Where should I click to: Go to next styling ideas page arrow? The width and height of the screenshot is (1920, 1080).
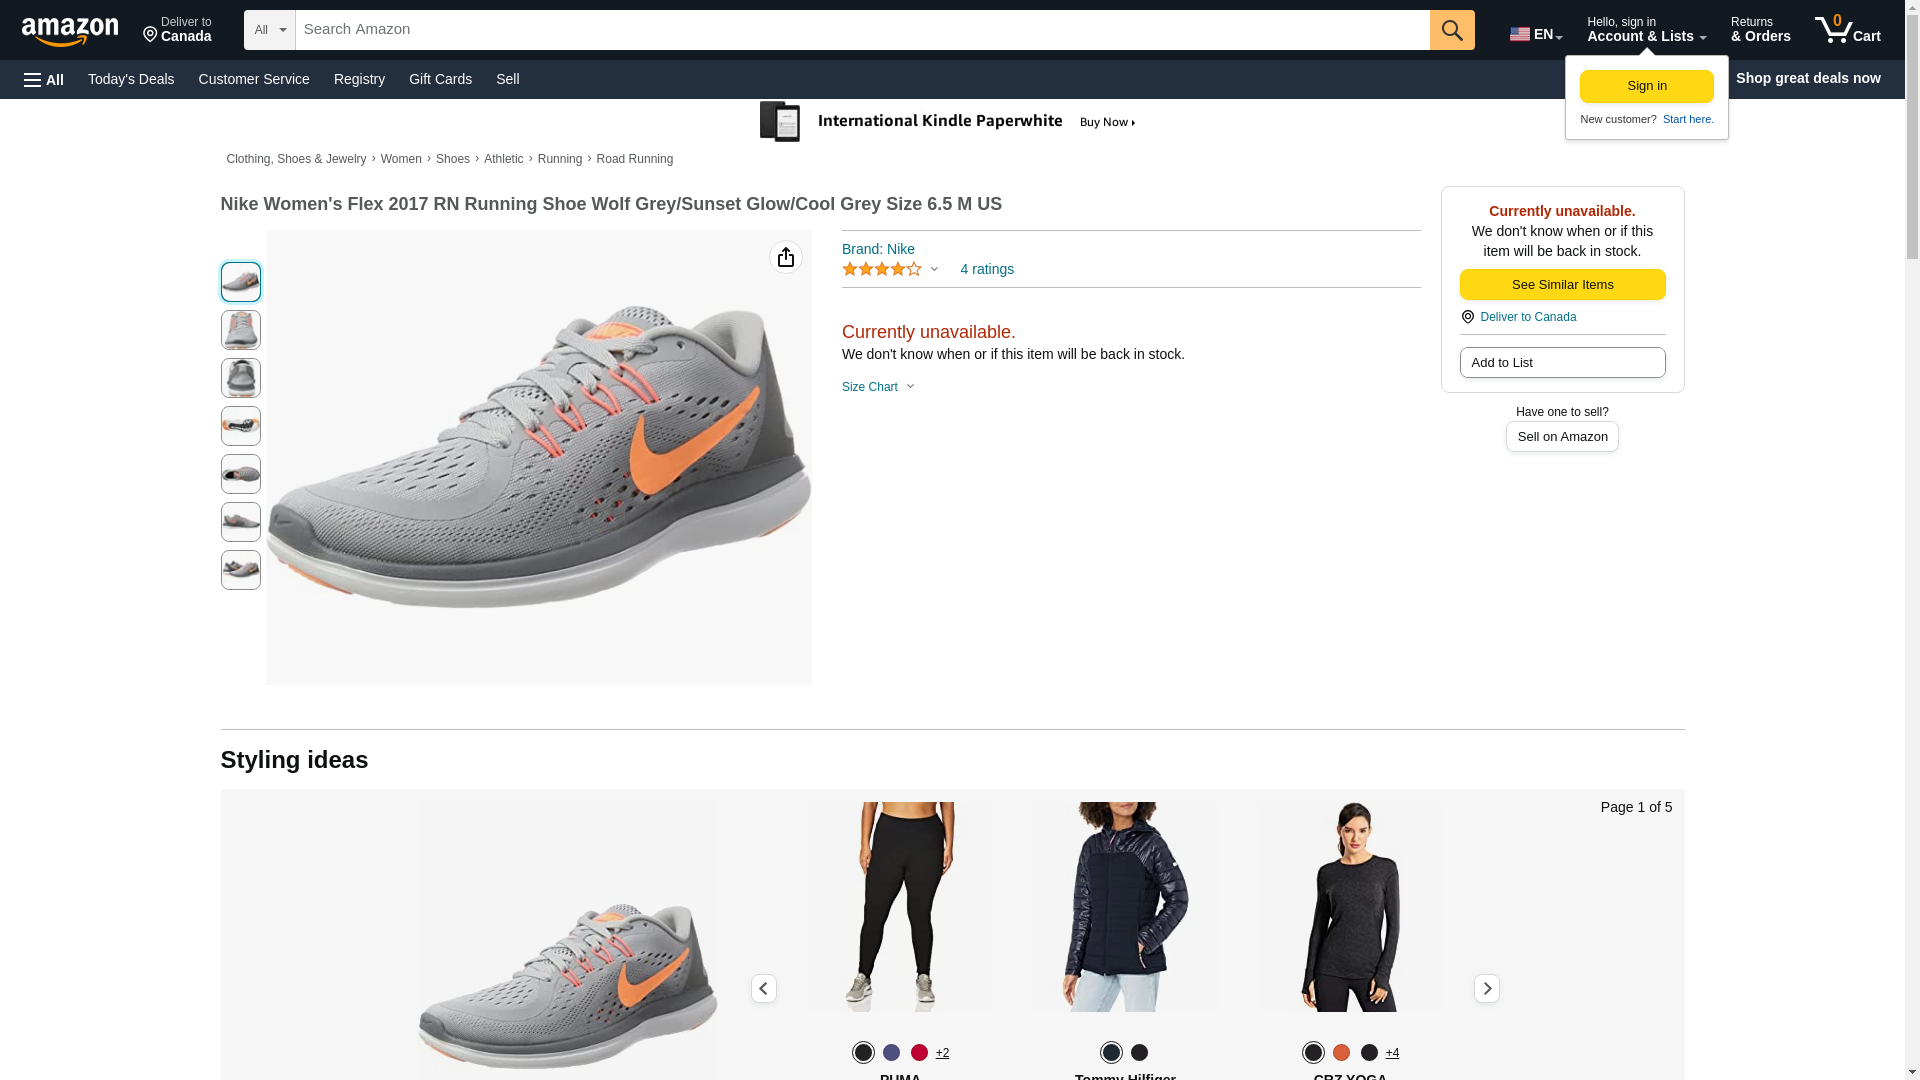[x=1486, y=989]
